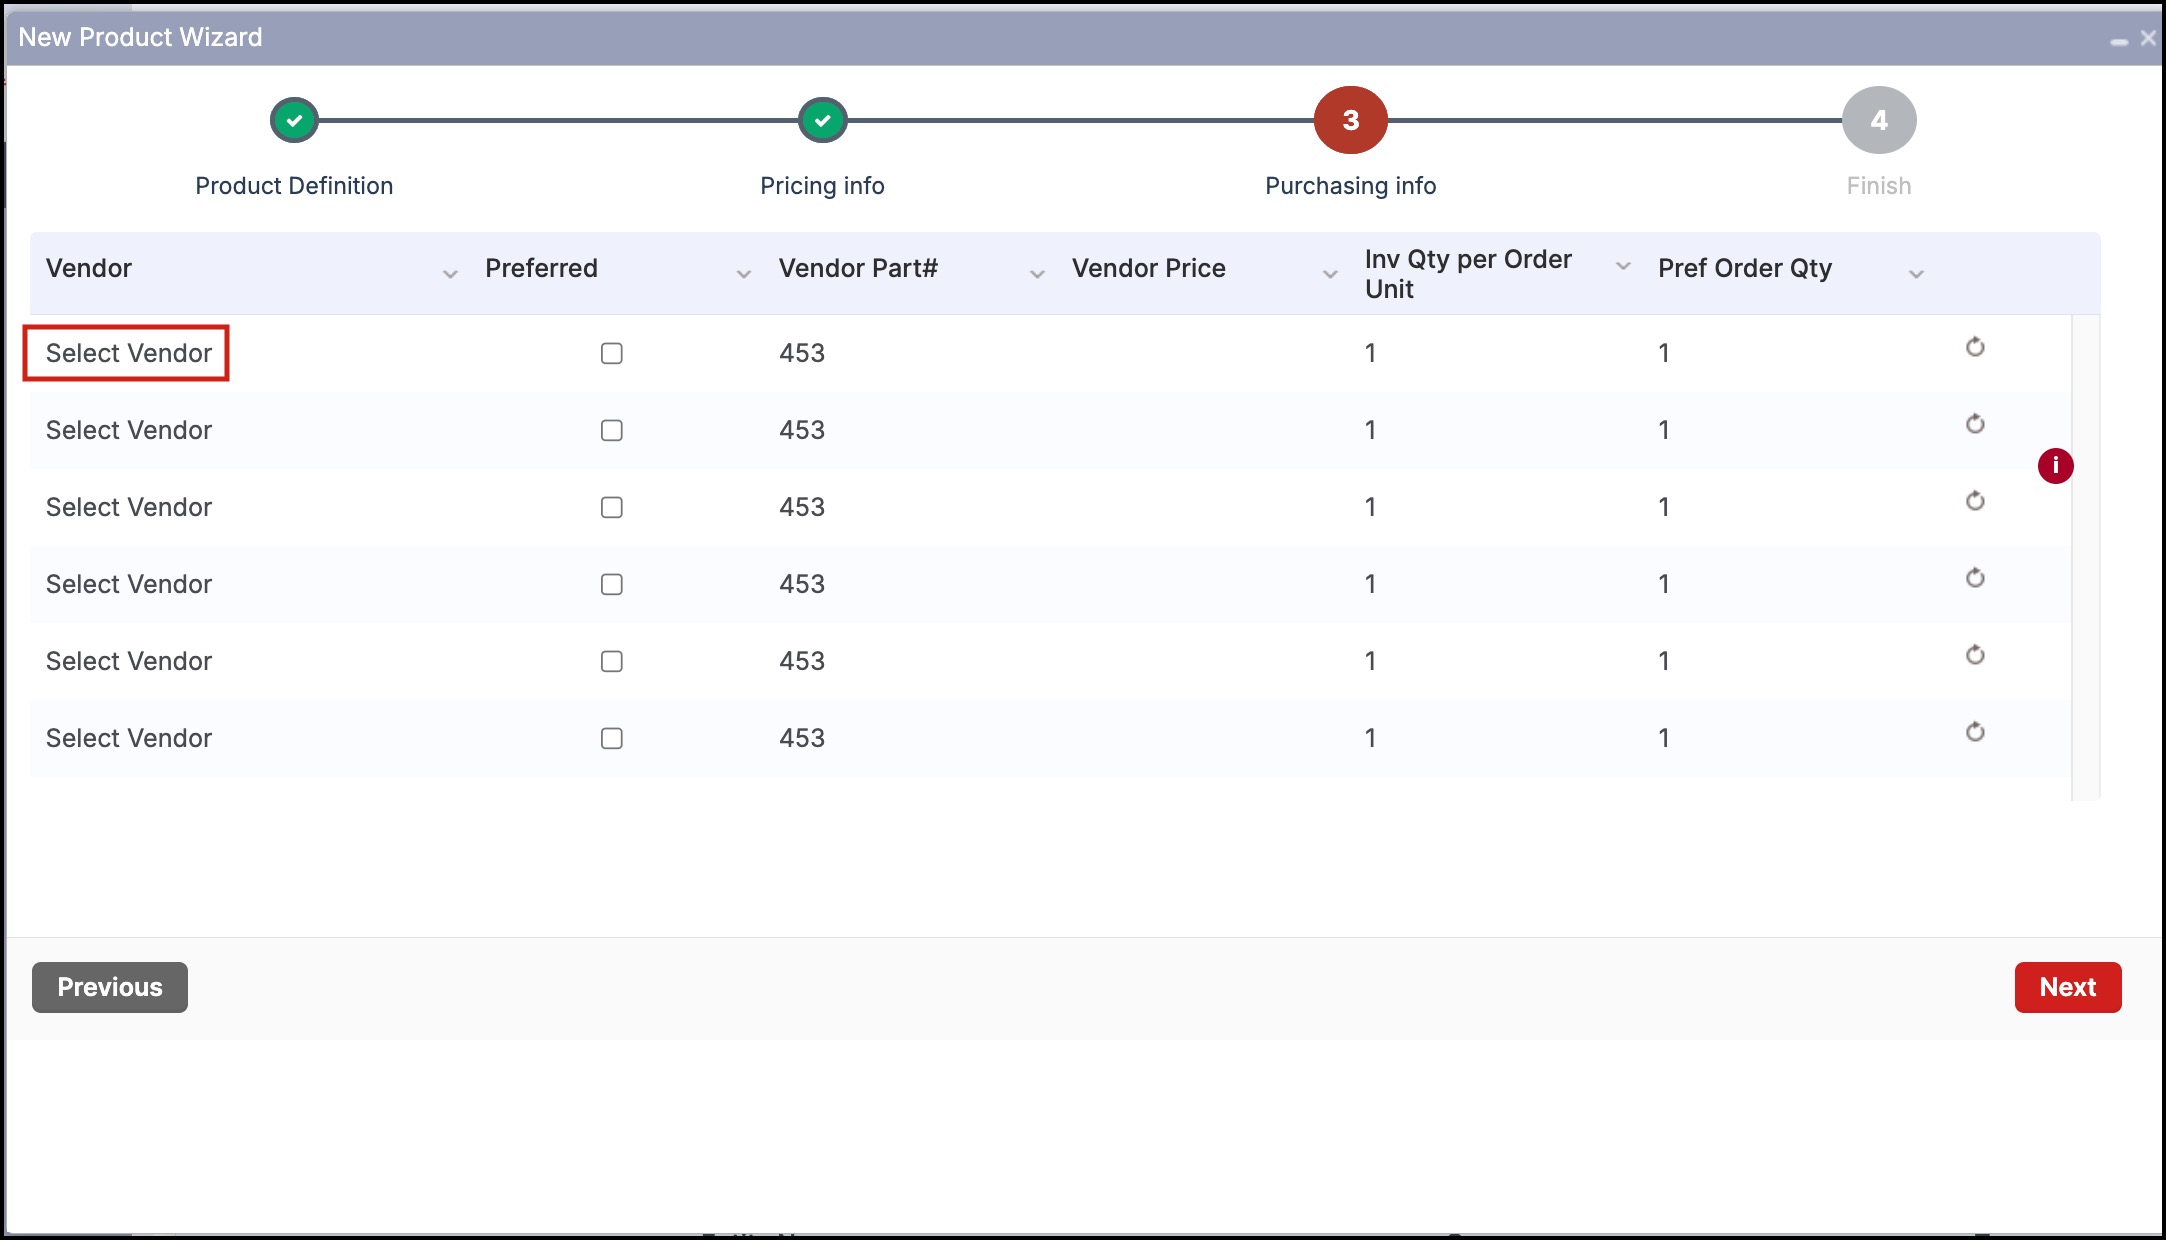Check Preferred in the fifth vendor row
2166x1240 pixels.
click(x=611, y=661)
